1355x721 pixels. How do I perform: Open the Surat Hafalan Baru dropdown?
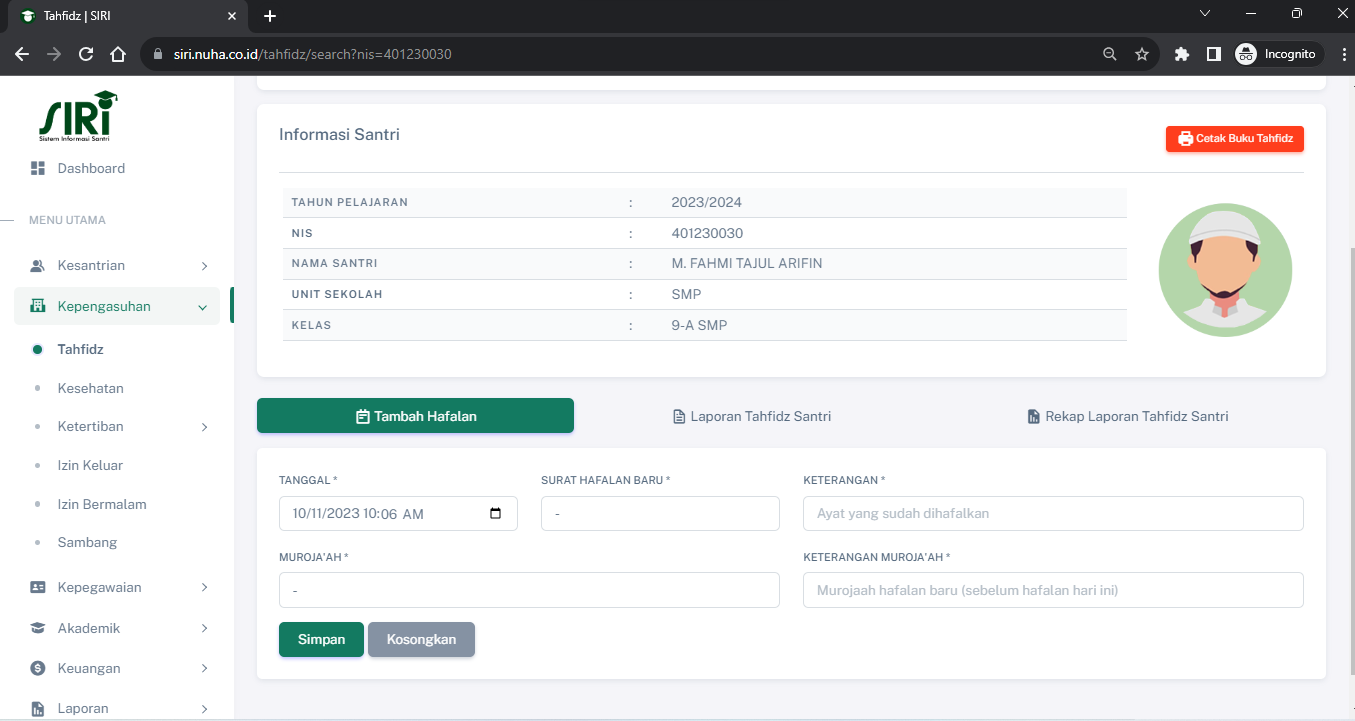(659, 513)
